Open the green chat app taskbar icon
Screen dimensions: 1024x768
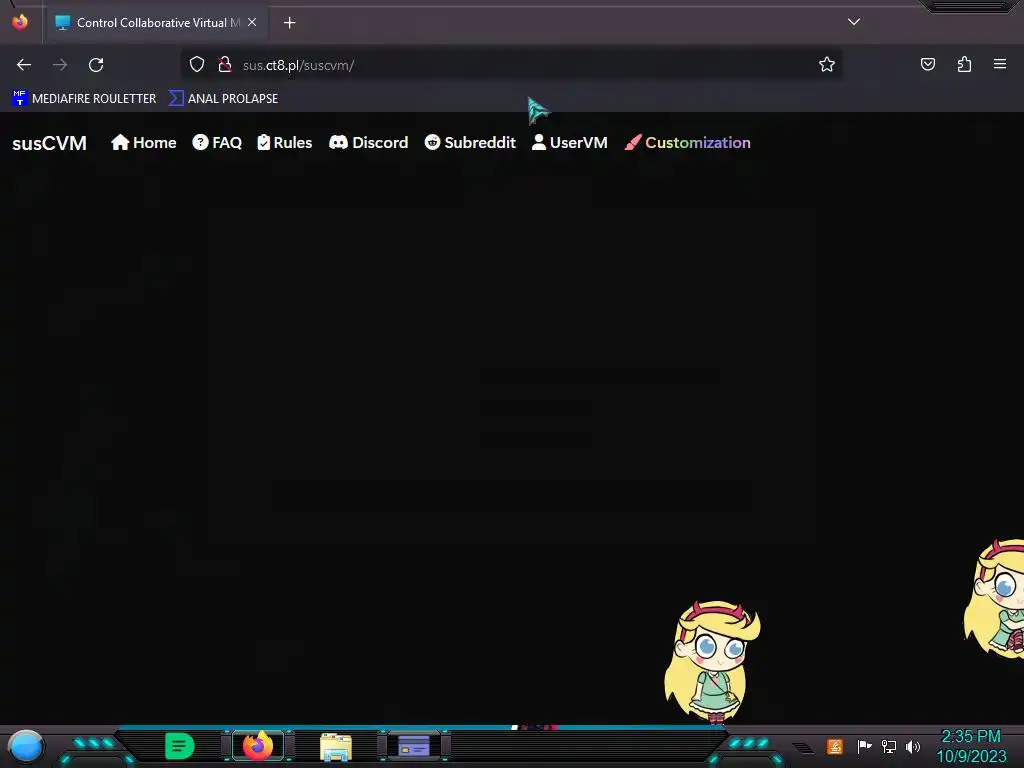coord(180,746)
